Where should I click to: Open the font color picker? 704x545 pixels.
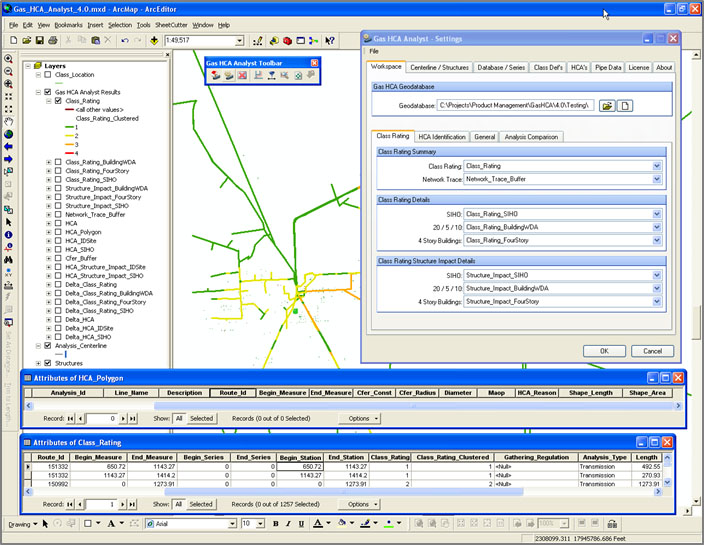point(328,523)
